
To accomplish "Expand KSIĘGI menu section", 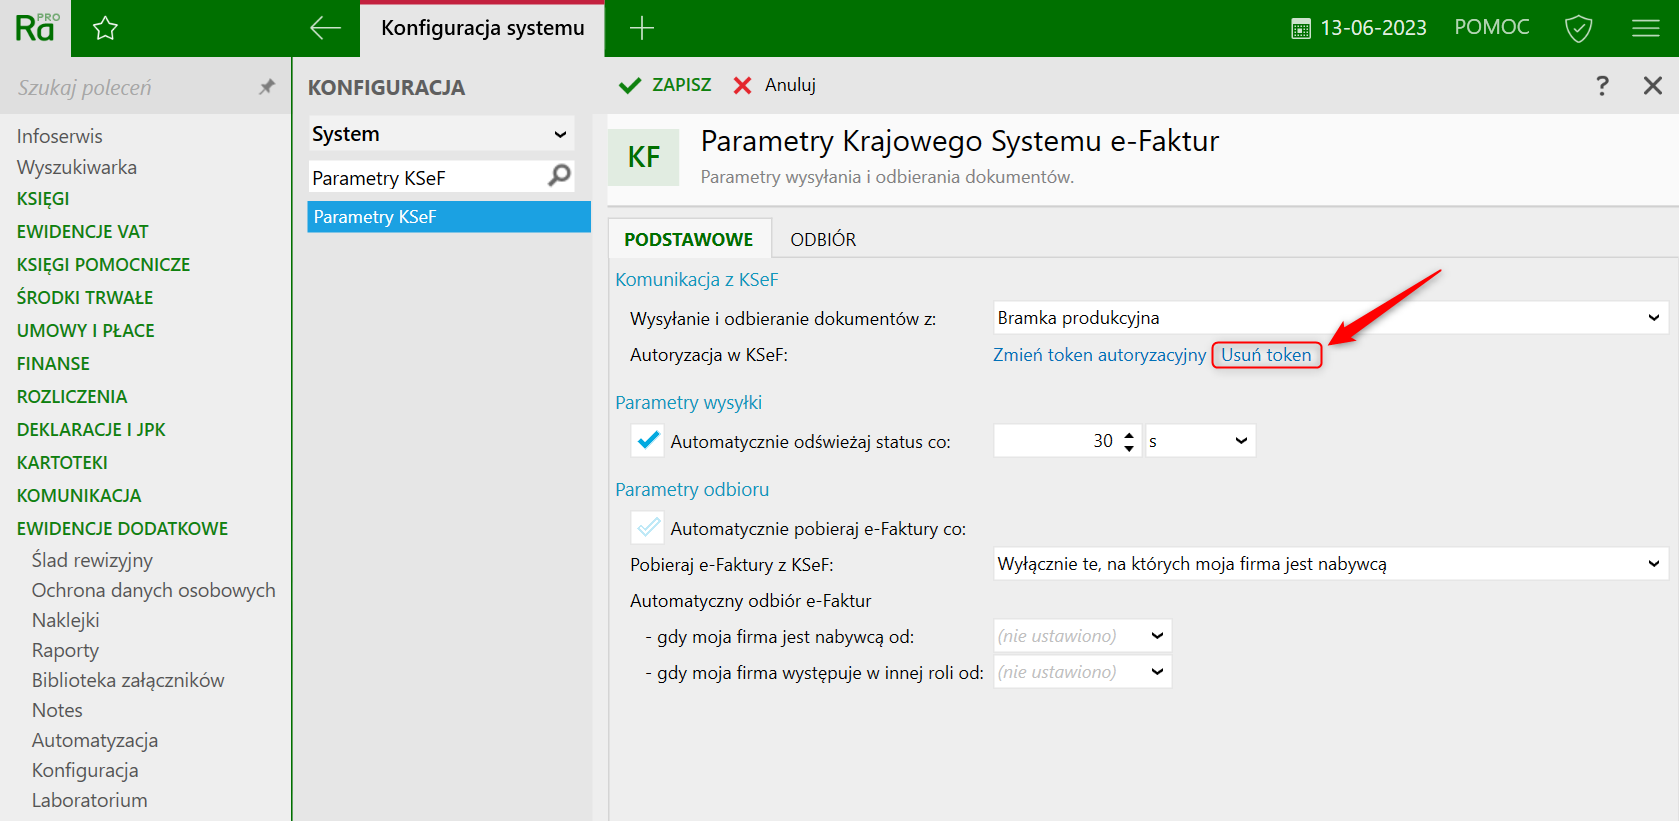I will click(43, 199).
